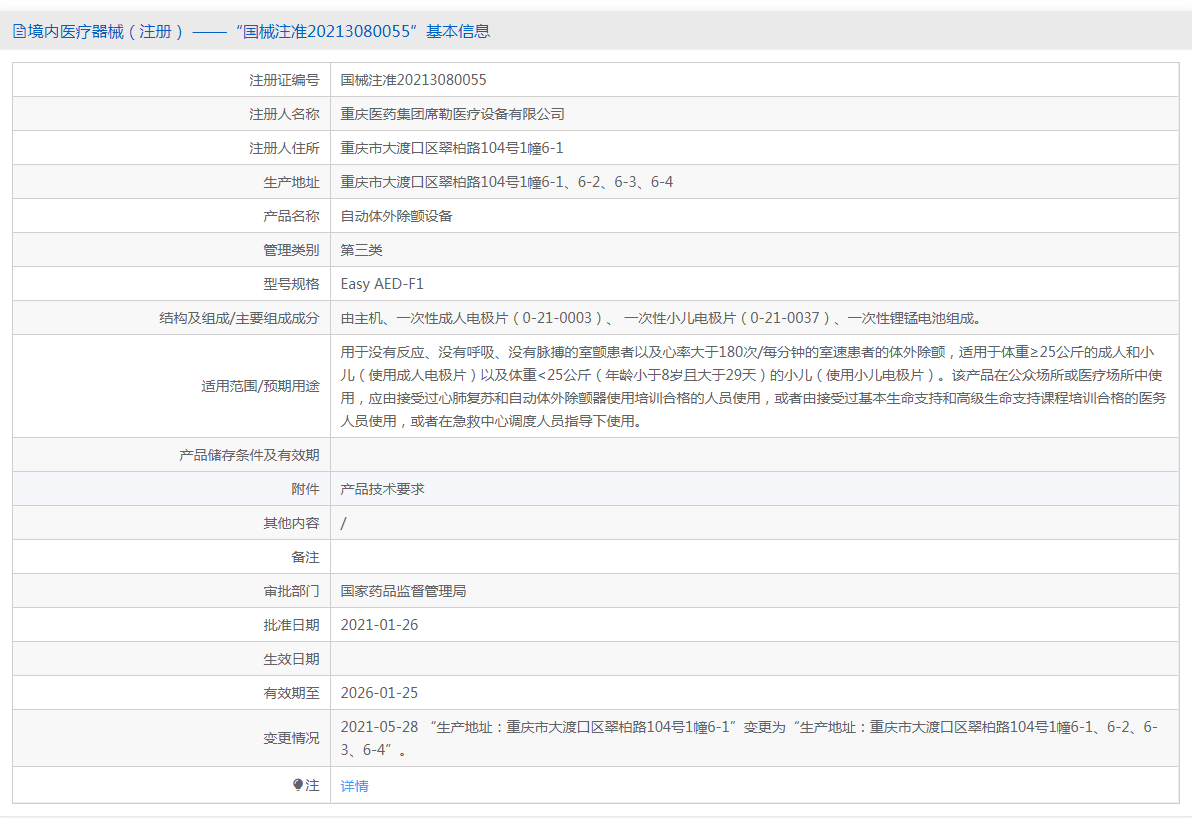
Task: Click registration number value 国械注准20213080055
Action: click(413, 80)
